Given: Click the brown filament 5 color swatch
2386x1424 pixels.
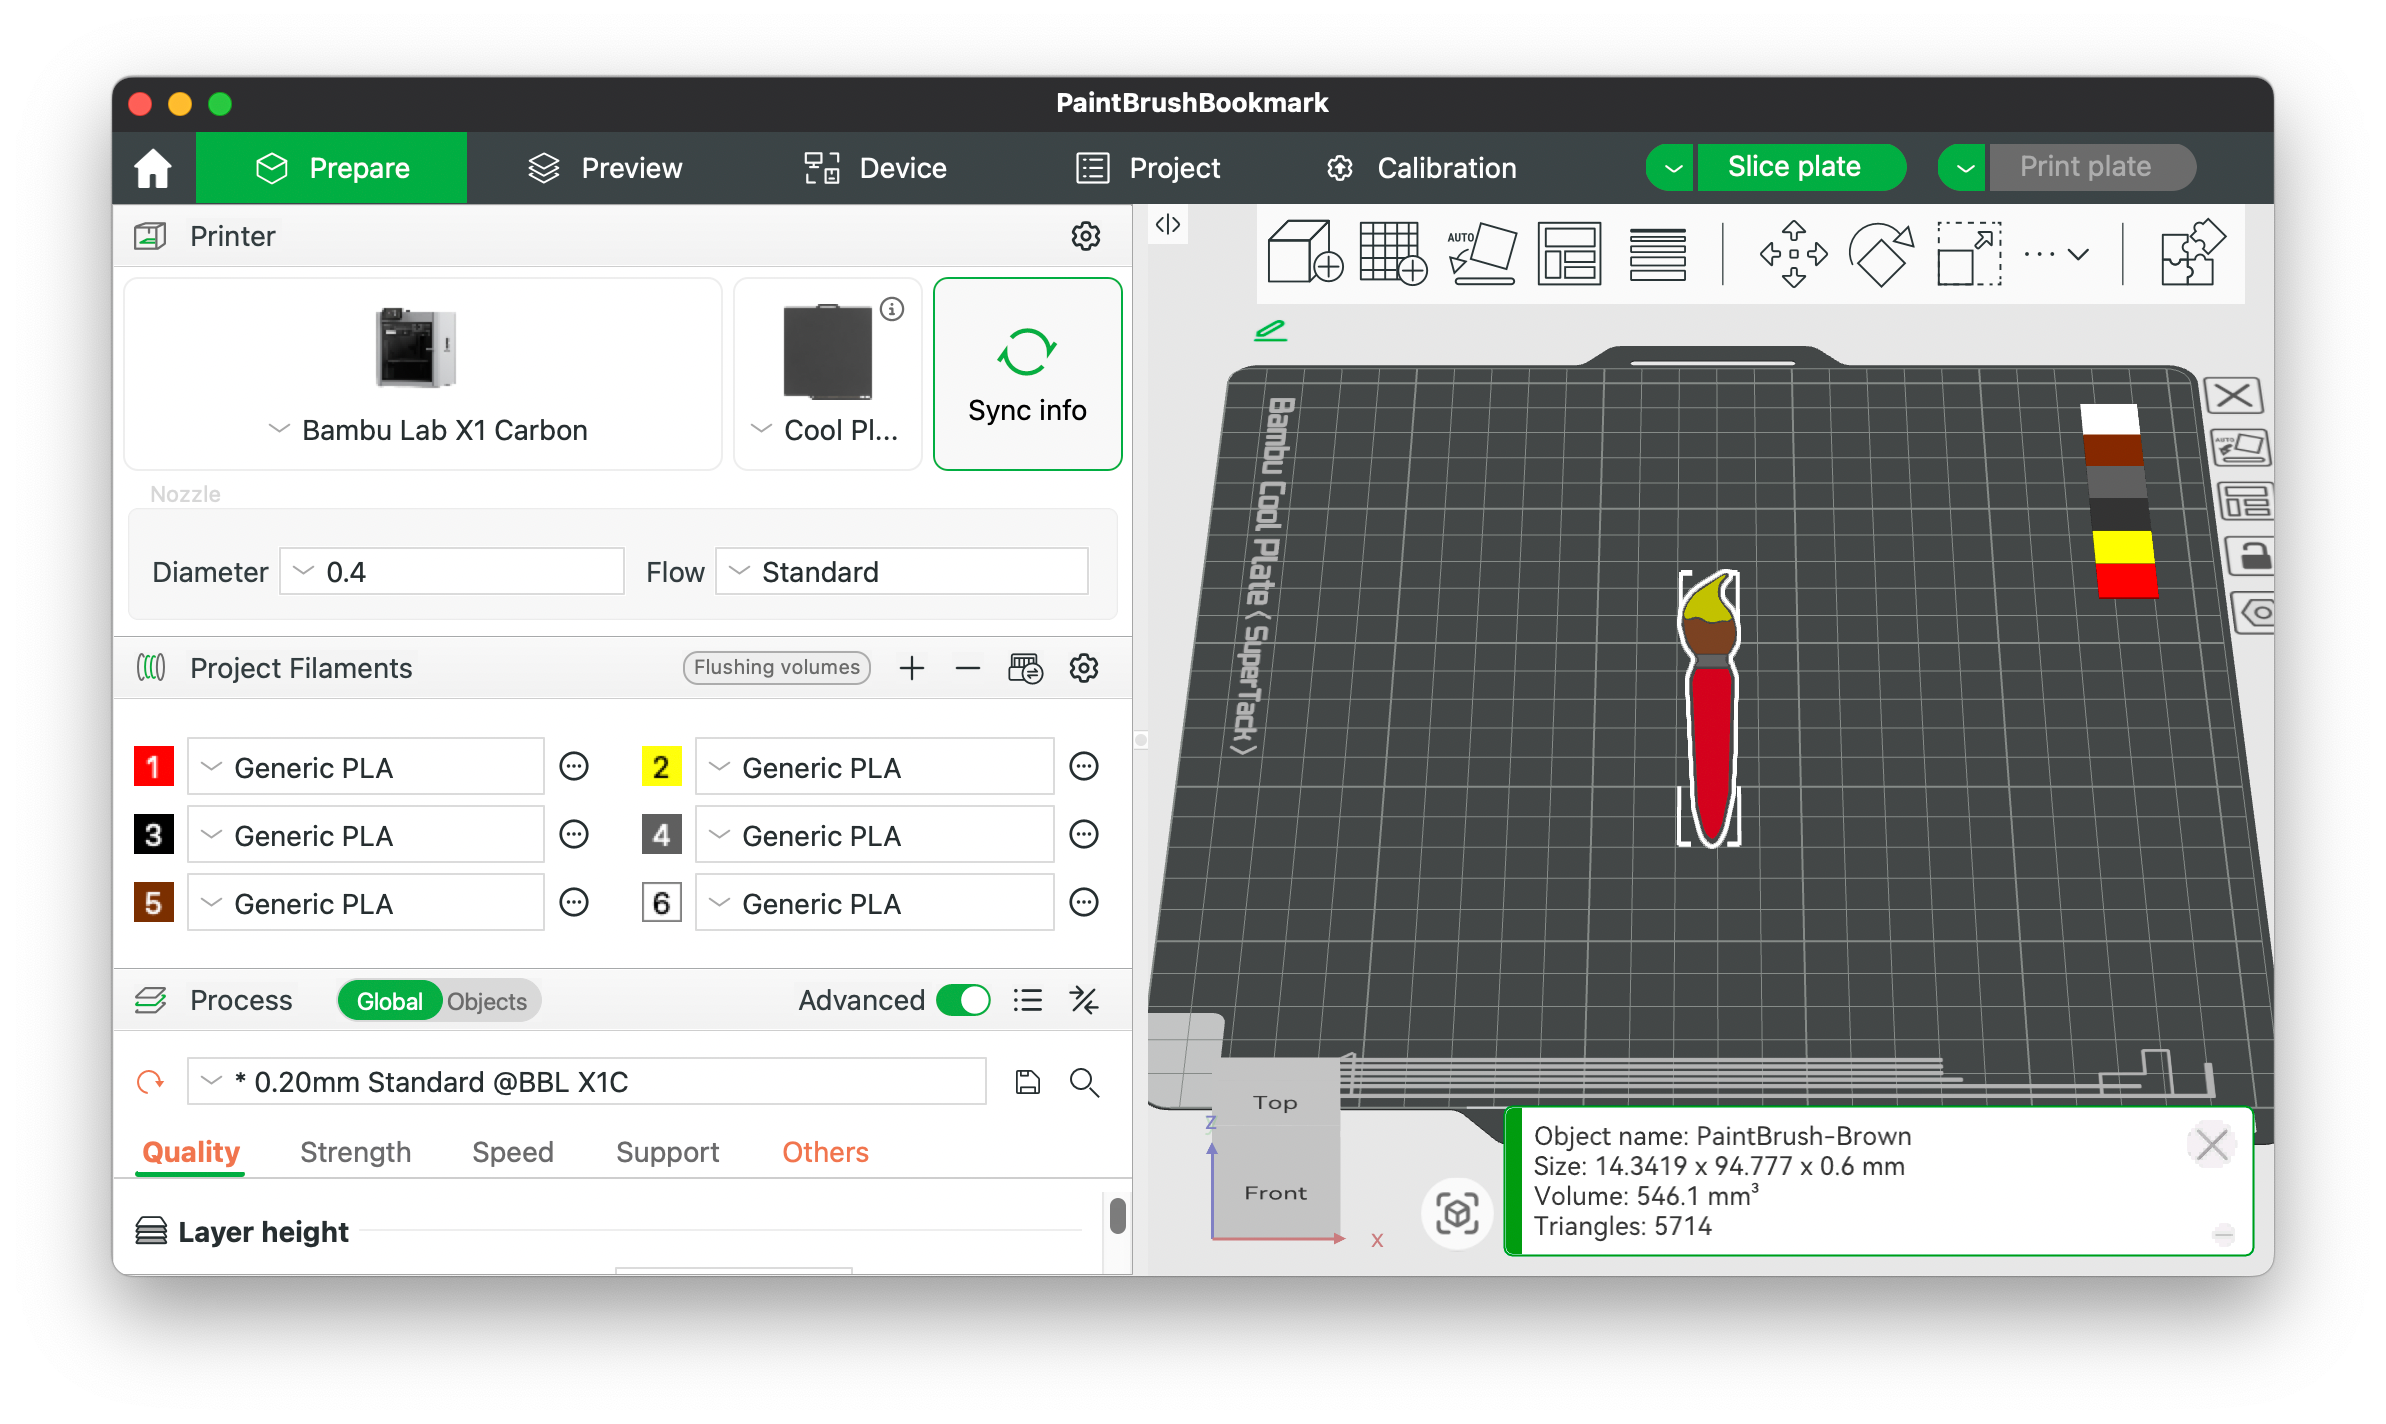Looking at the screenshot, I should click(x=153, y=903).
